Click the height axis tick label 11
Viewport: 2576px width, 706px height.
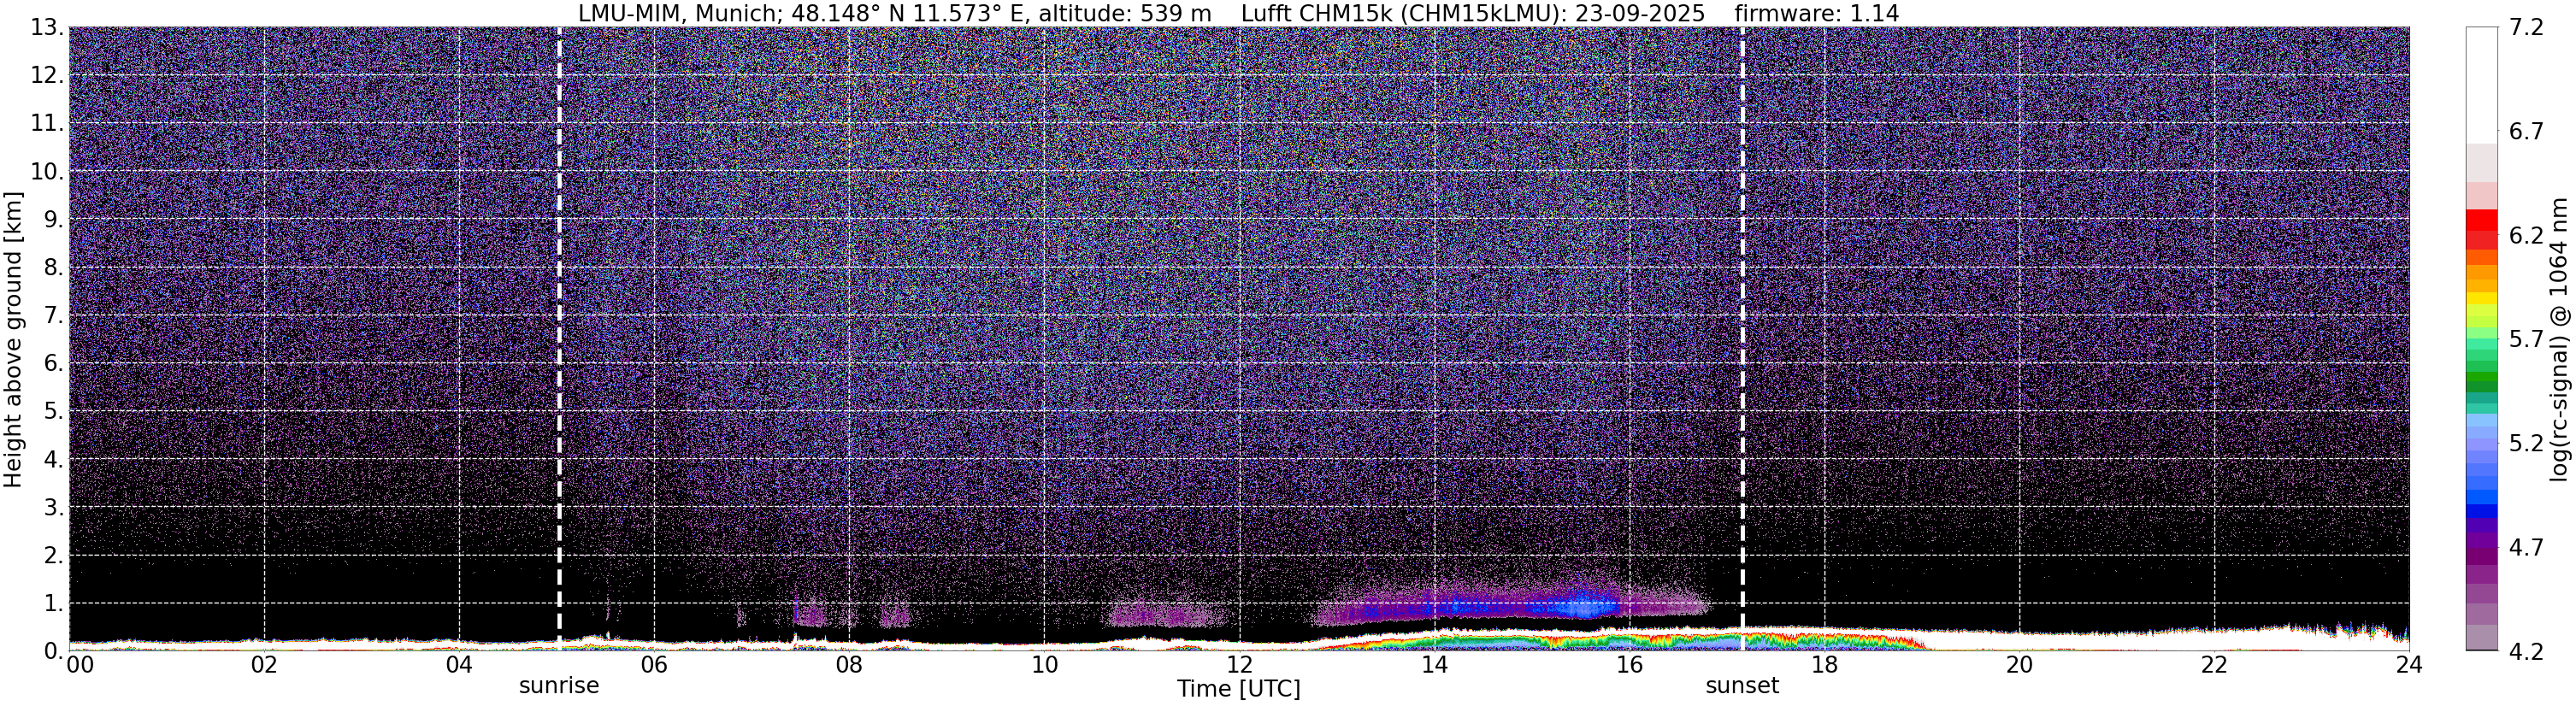[x=47, y=123]
